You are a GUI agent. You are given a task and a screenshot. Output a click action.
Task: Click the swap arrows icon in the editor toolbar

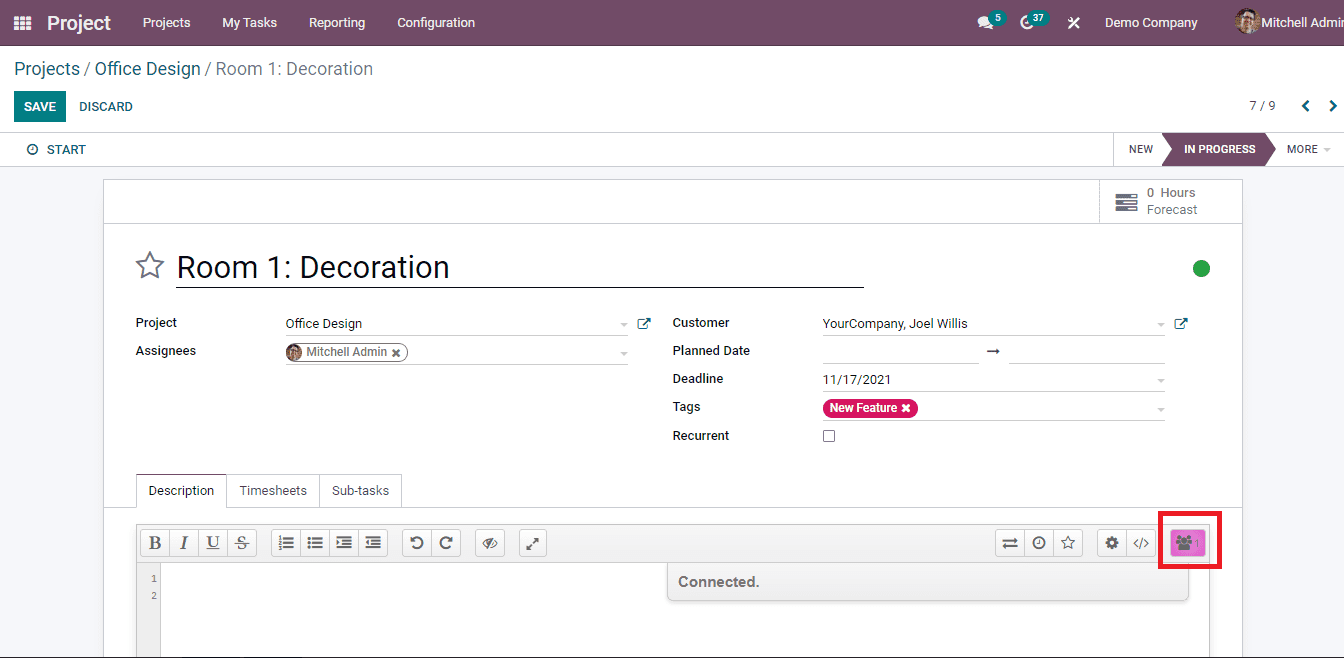click(1009, 542)
